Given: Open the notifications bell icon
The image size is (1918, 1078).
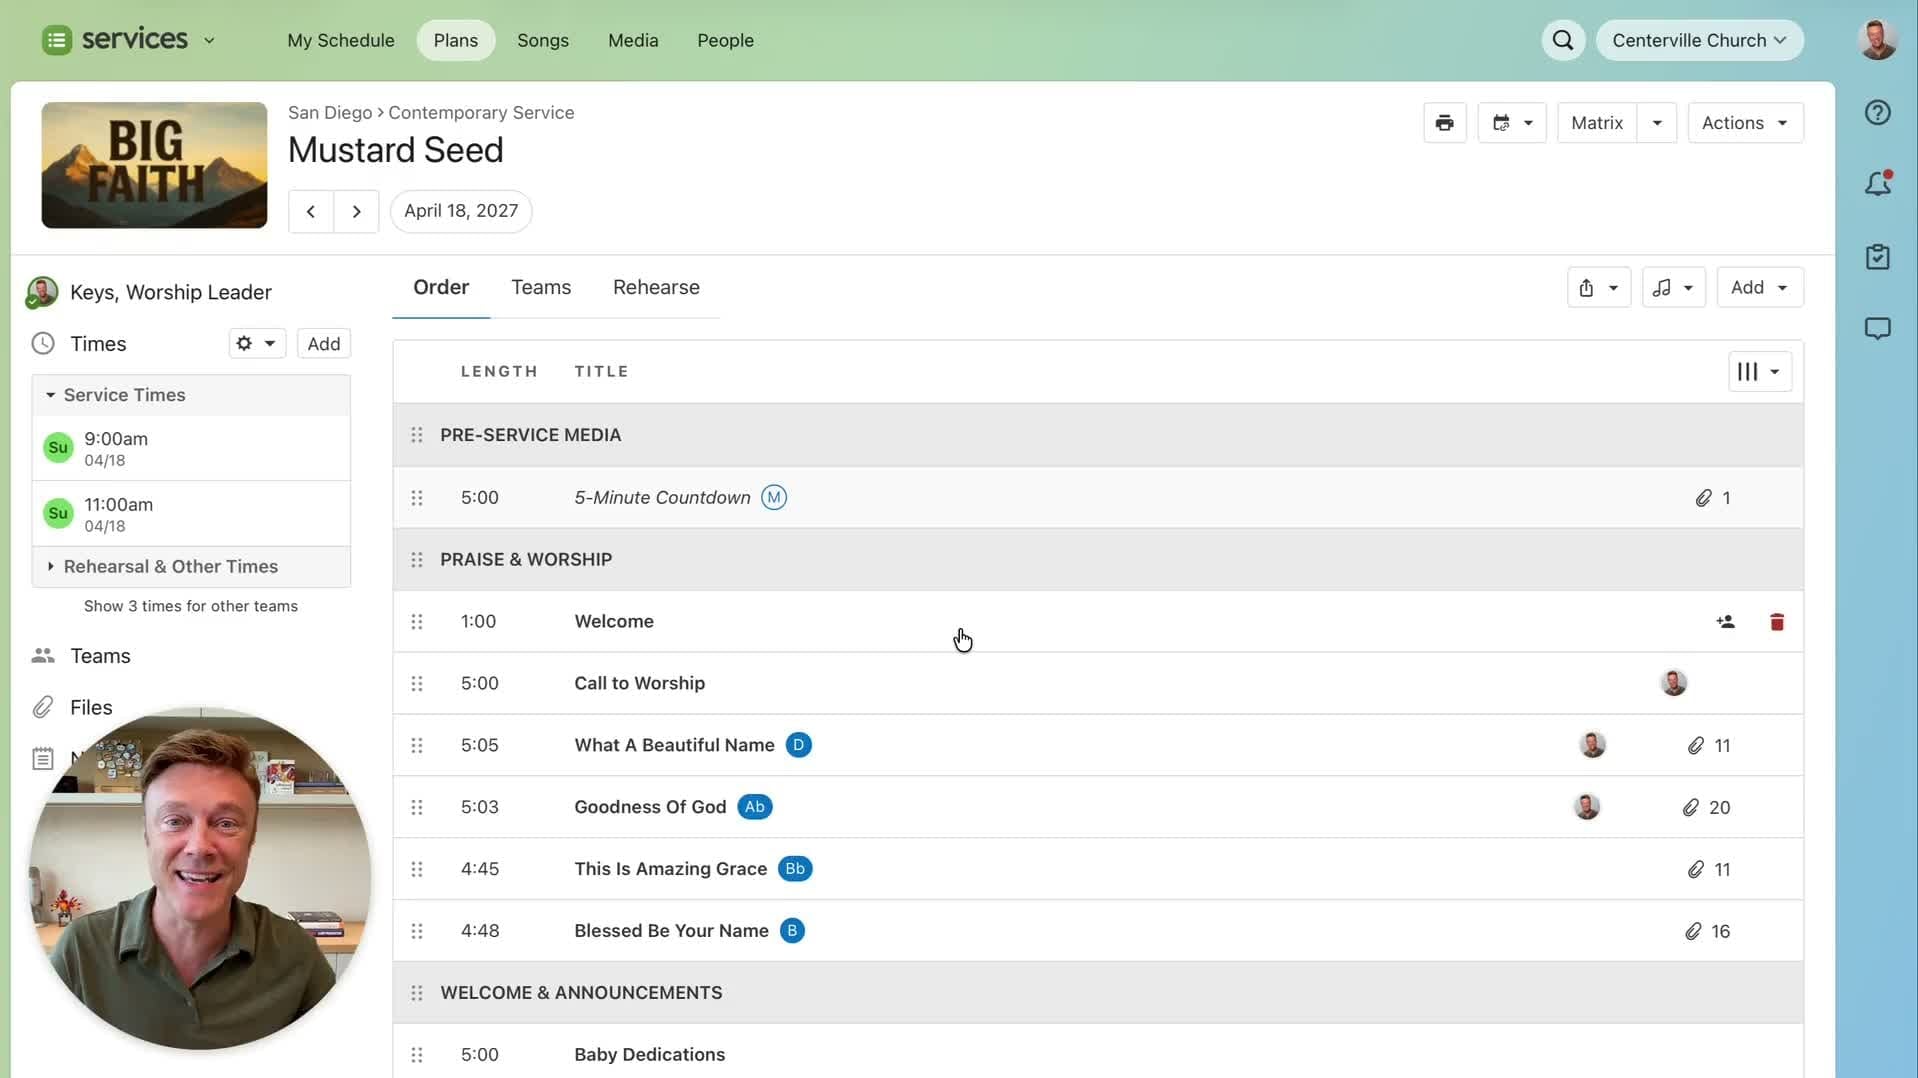Looking at the screenshot, I should point(1877,183).
